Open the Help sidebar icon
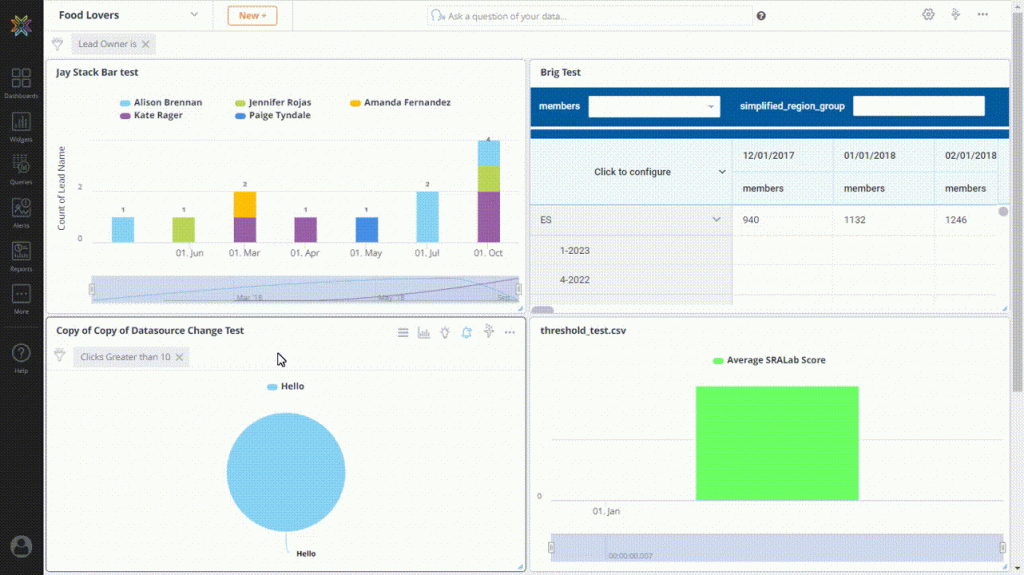This screenshot has width=1024, height=575. (21, 358)
